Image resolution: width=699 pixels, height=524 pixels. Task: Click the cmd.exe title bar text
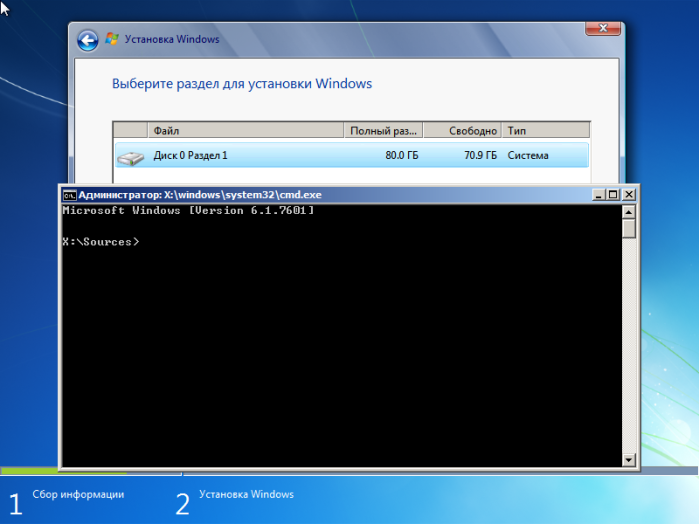click(x=200, y=195)
